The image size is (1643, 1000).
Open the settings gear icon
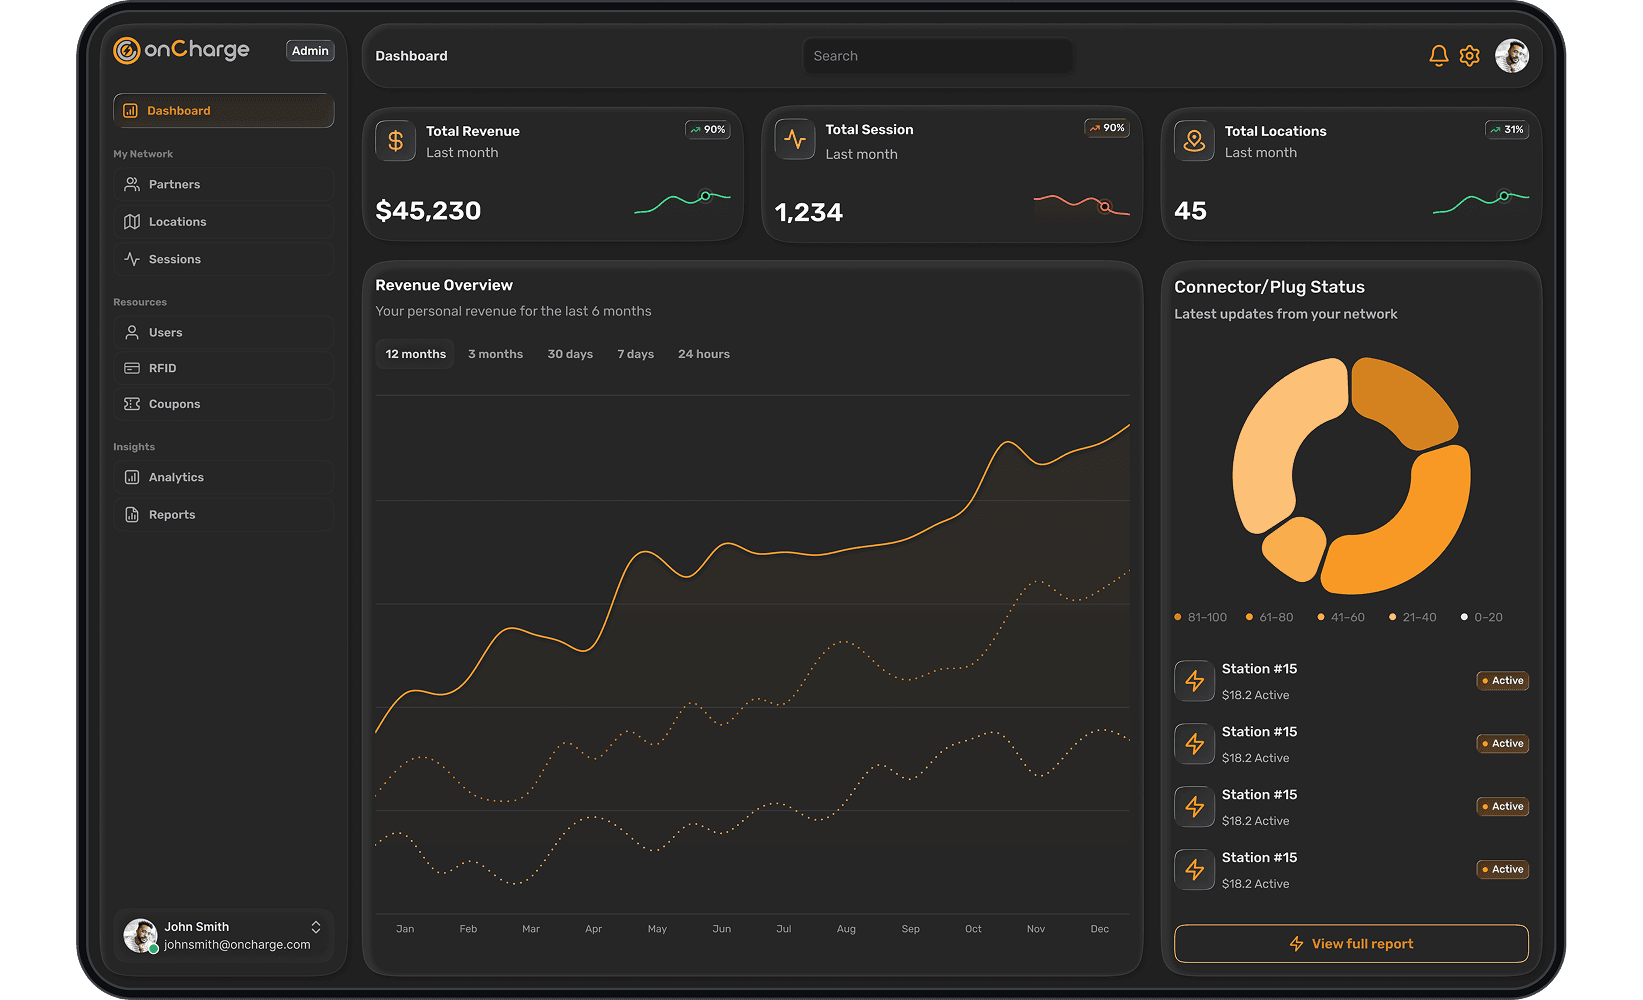point(1469,56)
